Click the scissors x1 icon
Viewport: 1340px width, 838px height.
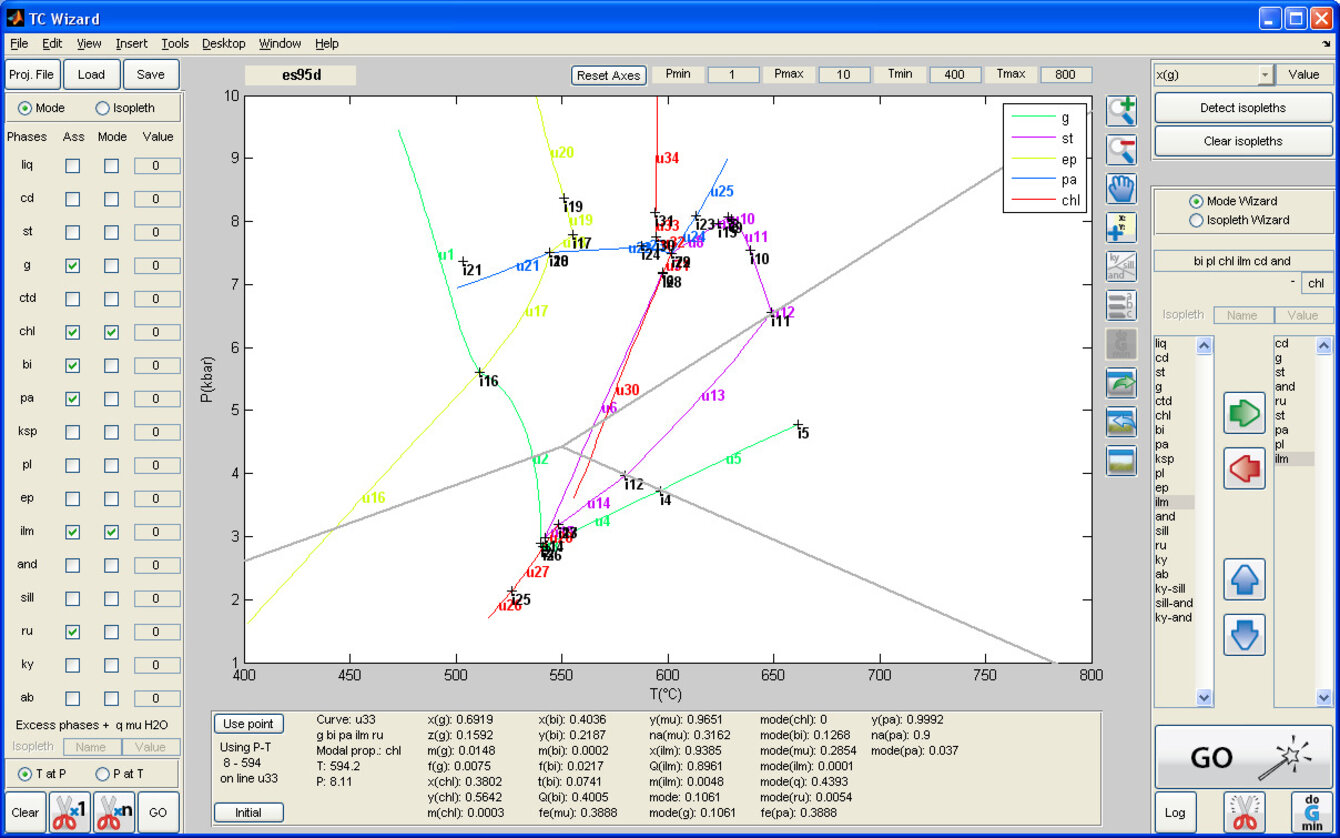(70, 812)
